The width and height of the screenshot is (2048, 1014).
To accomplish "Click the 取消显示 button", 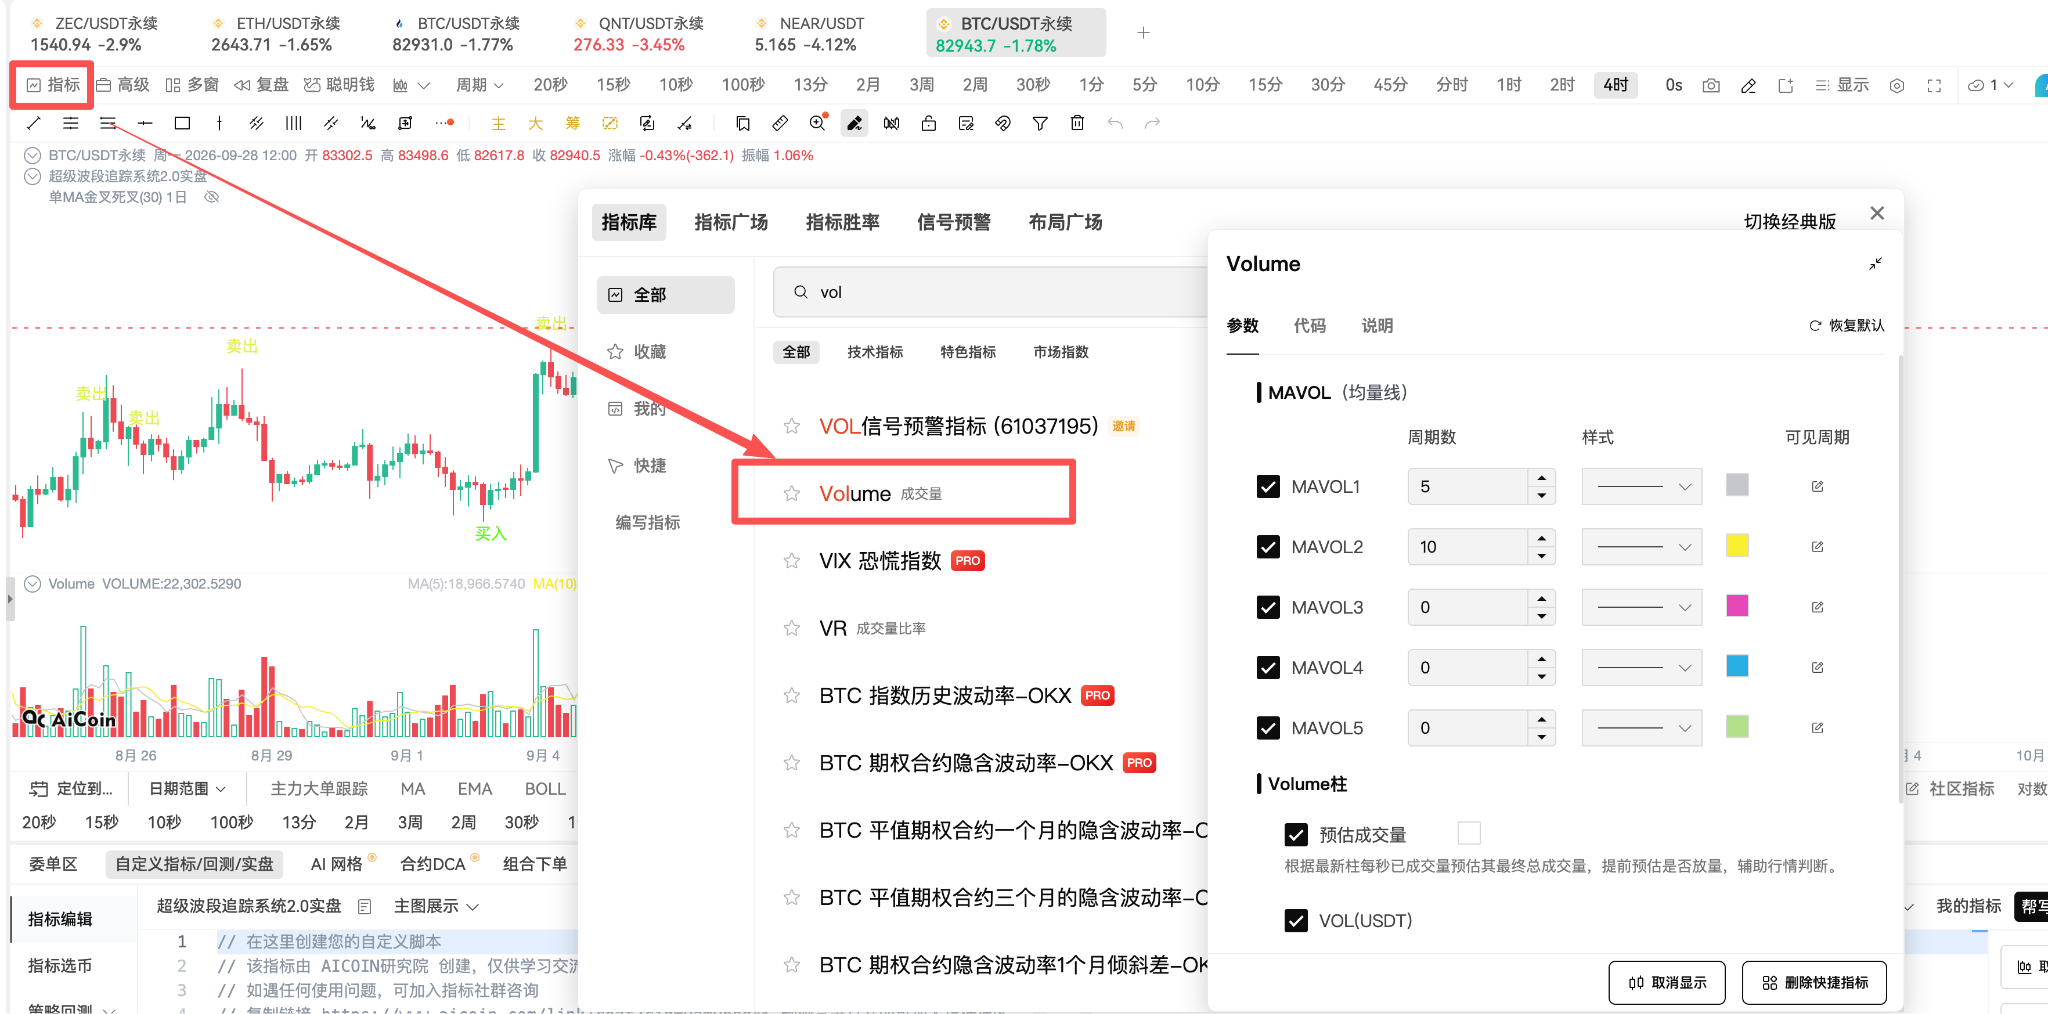I will [1667, 983].
